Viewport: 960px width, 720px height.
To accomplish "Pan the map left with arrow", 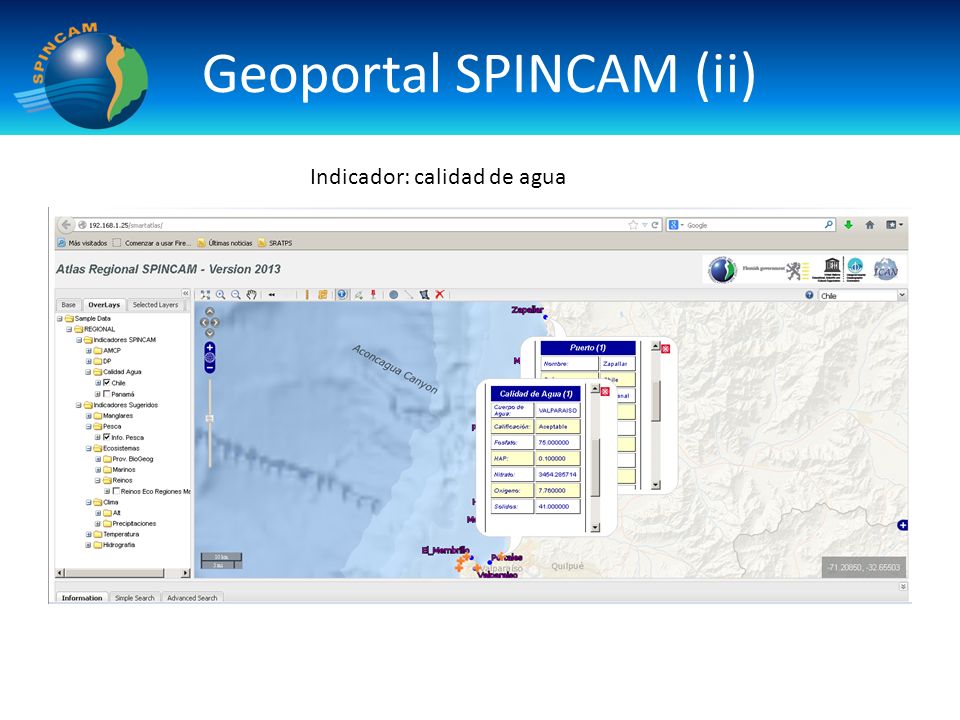I will click(204, 322).
